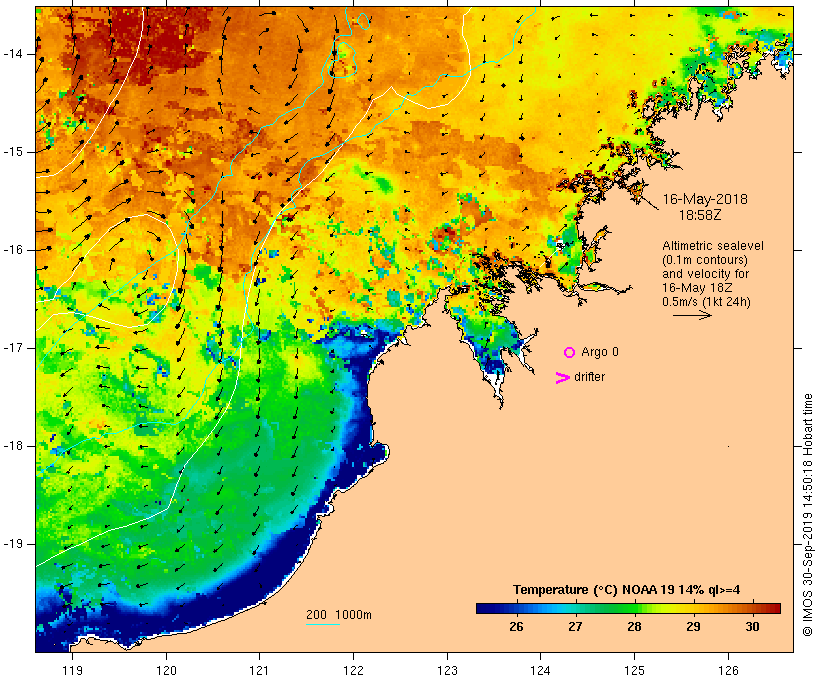This screenshot has width=820, height=680.
Task: Click the dark red end of the temperature colorbar
Action: (x=775, y=608)
